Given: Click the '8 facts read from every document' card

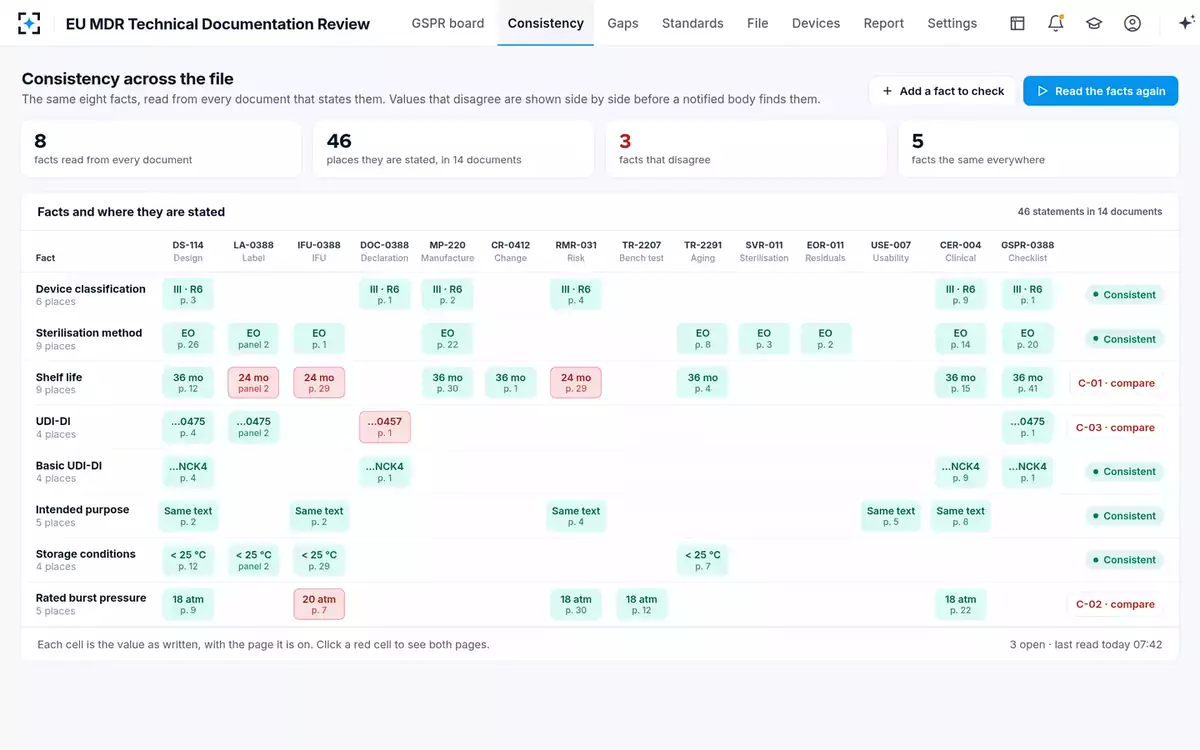Looking at the screenshot, I should 161,149.
